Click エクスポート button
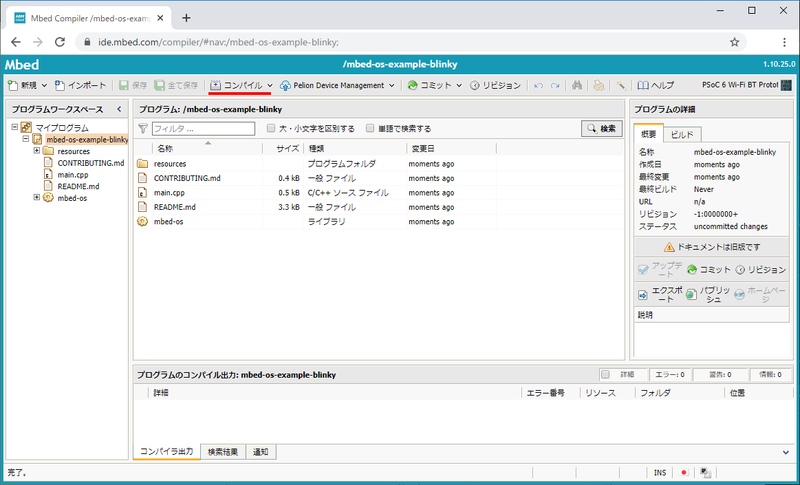Image resolution: width=800 pixels, height=485 pixels. pyautogui.click(x=661, y=294)
